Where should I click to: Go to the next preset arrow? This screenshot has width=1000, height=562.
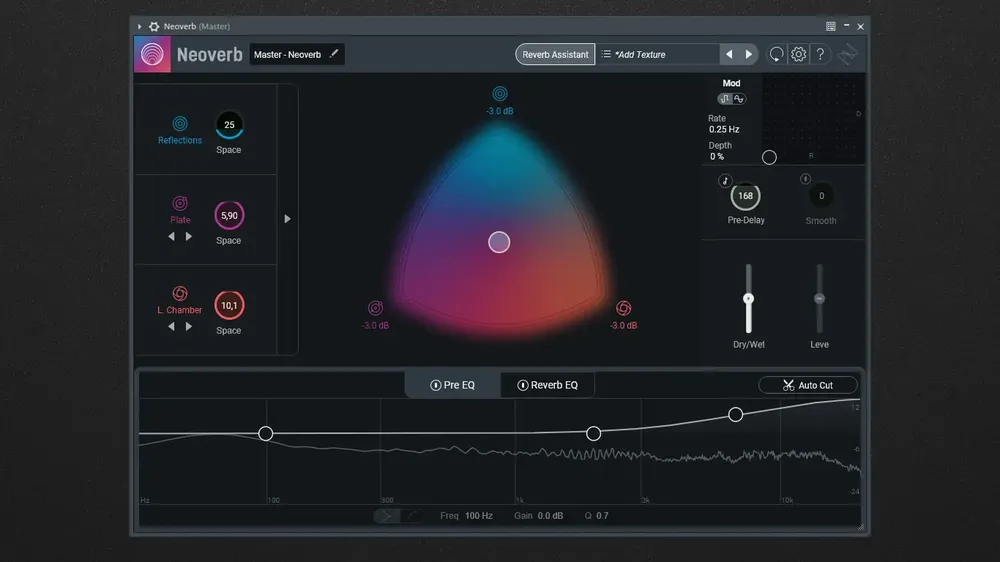tap(748, 54)
